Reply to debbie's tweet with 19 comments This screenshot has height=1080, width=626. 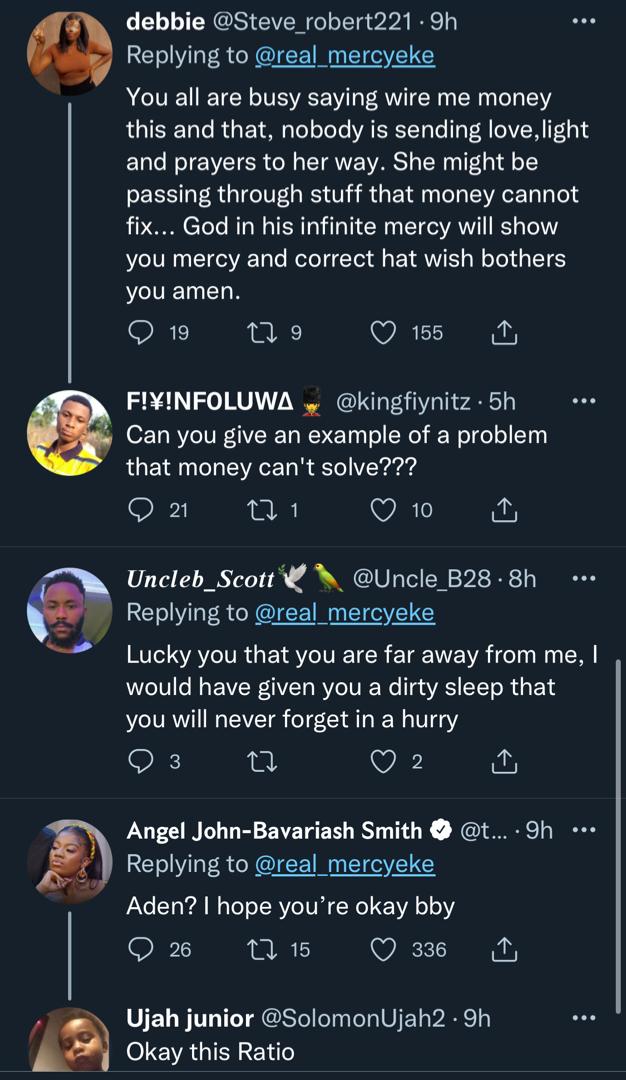[x=142, y=332]
